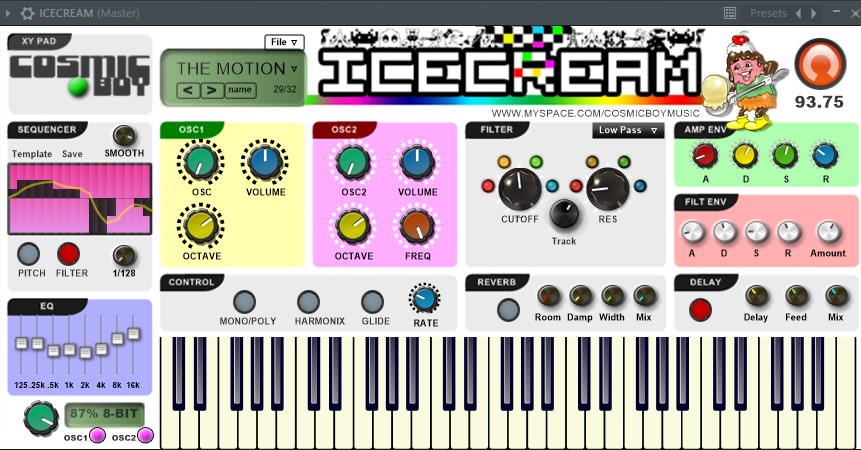Screen dimensions: 861x450
Task: Toggle the red sequencer FILTER button
Action: click(x=69, y=255)
